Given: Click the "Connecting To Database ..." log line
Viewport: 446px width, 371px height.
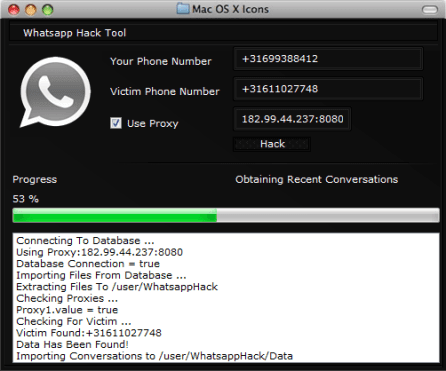Looking at the screenshot, I should [x=85, y=241].
